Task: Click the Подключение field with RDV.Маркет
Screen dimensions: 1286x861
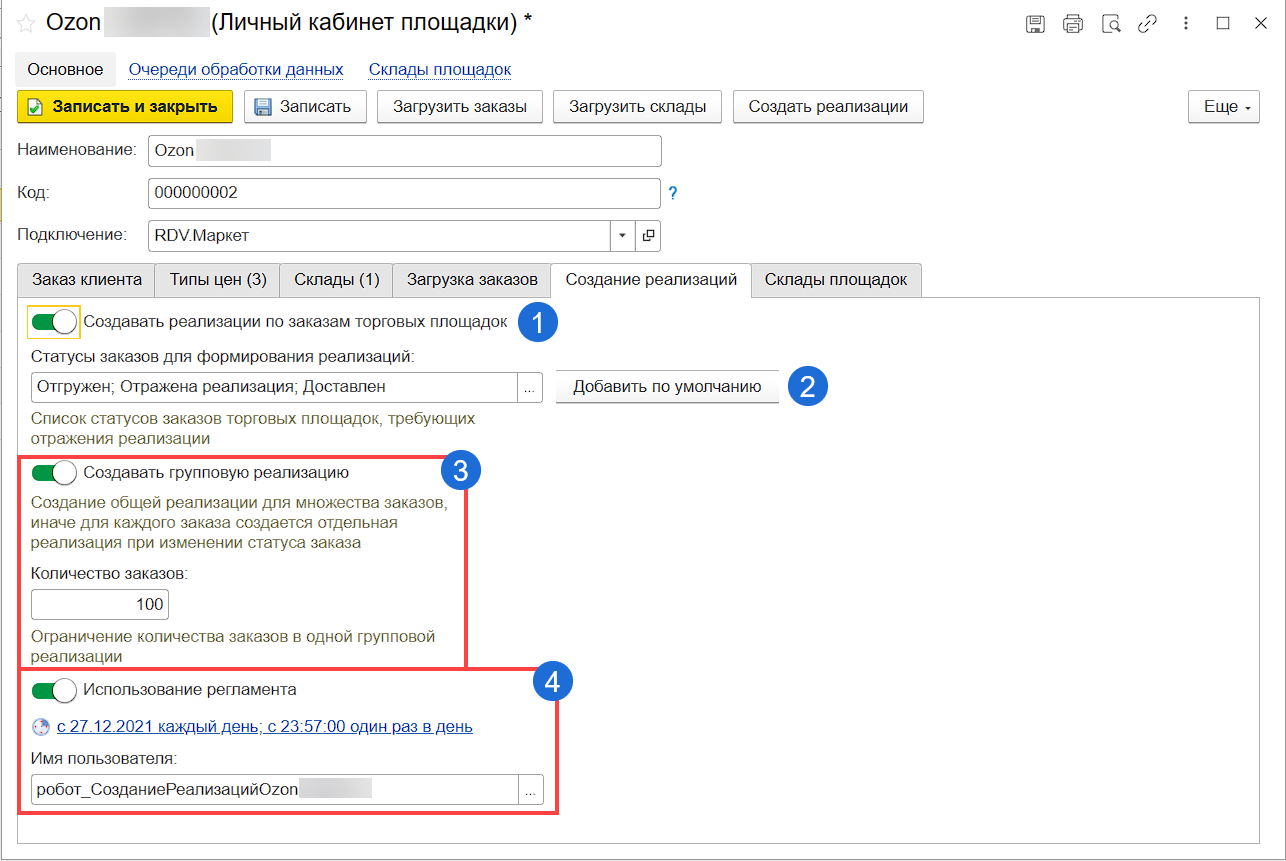Action: tap(379, 236)
